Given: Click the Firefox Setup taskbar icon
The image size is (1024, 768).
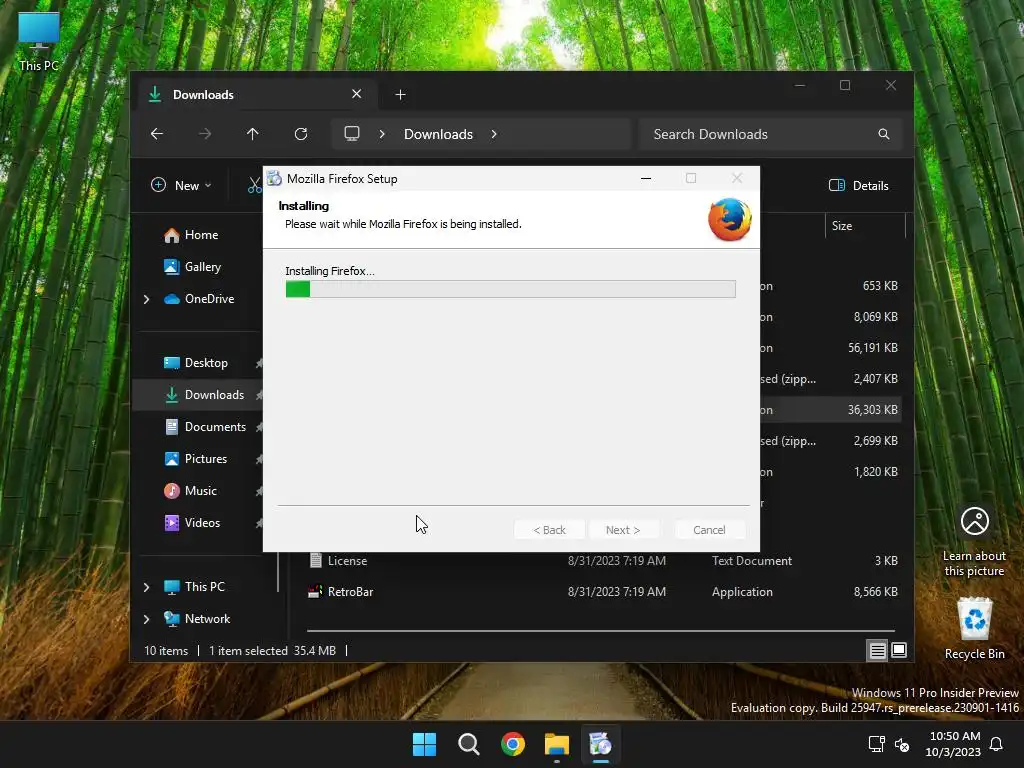Looking at the screenshot, I should pyautogui.click(x=601, y=744).
